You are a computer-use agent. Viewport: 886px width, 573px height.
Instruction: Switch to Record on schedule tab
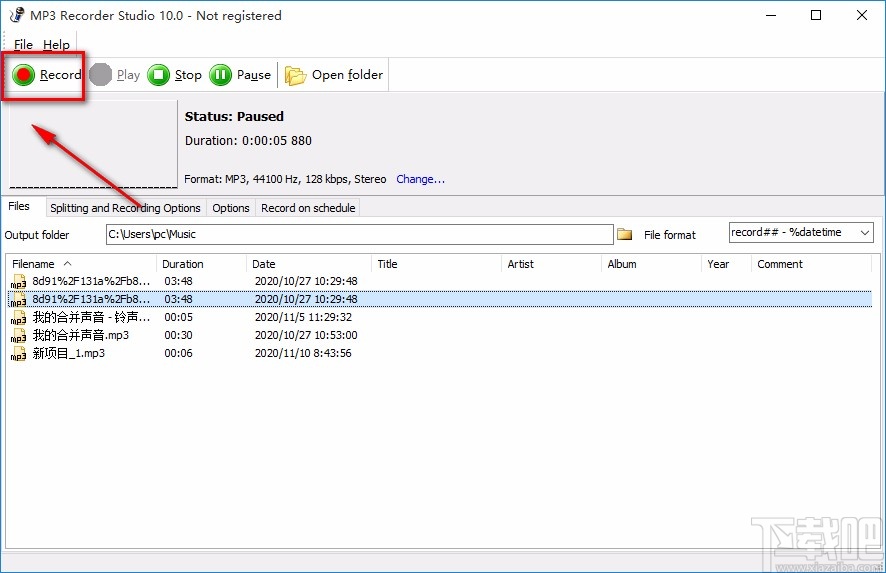pyautogui.click(x=308, y=208)
